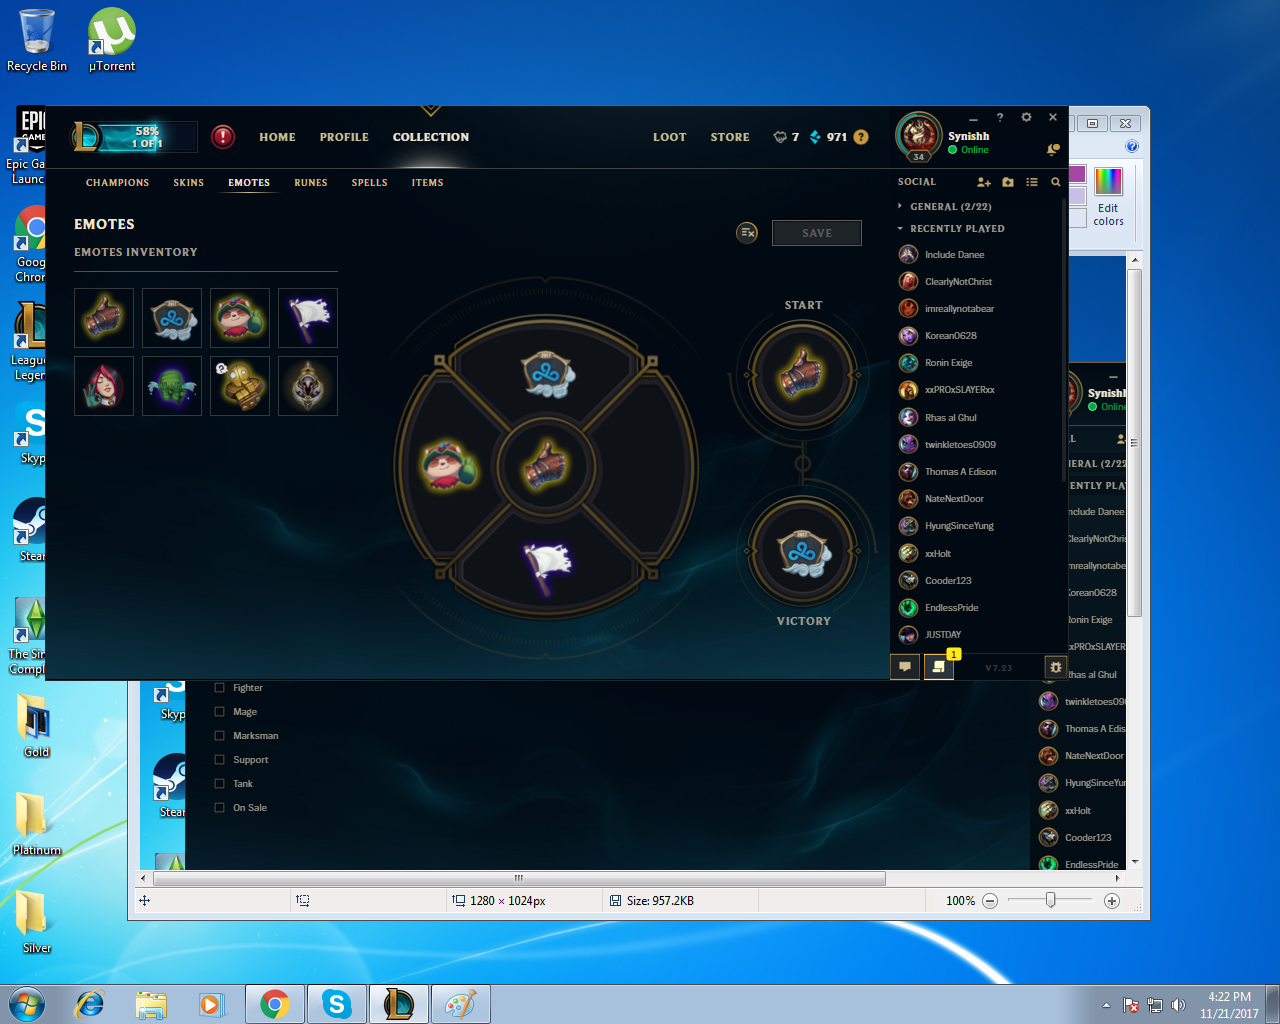The image size is (1280, 1024).
Task: Show hidden system tray icons arrow
Action: pos(1106,1005)
